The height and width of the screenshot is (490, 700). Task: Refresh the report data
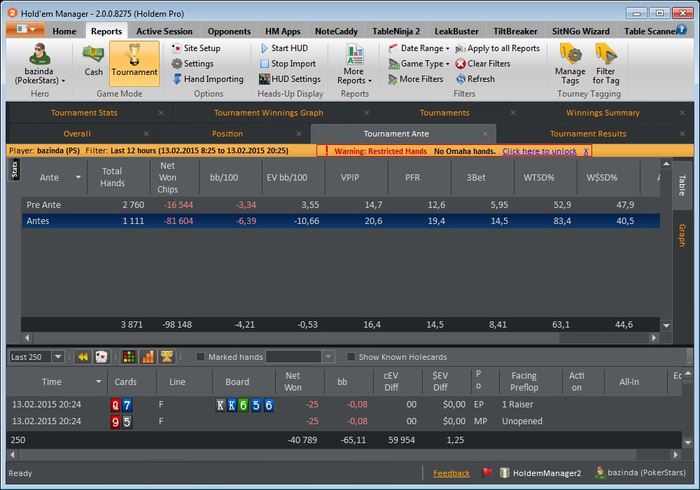[x=475, y=79]
